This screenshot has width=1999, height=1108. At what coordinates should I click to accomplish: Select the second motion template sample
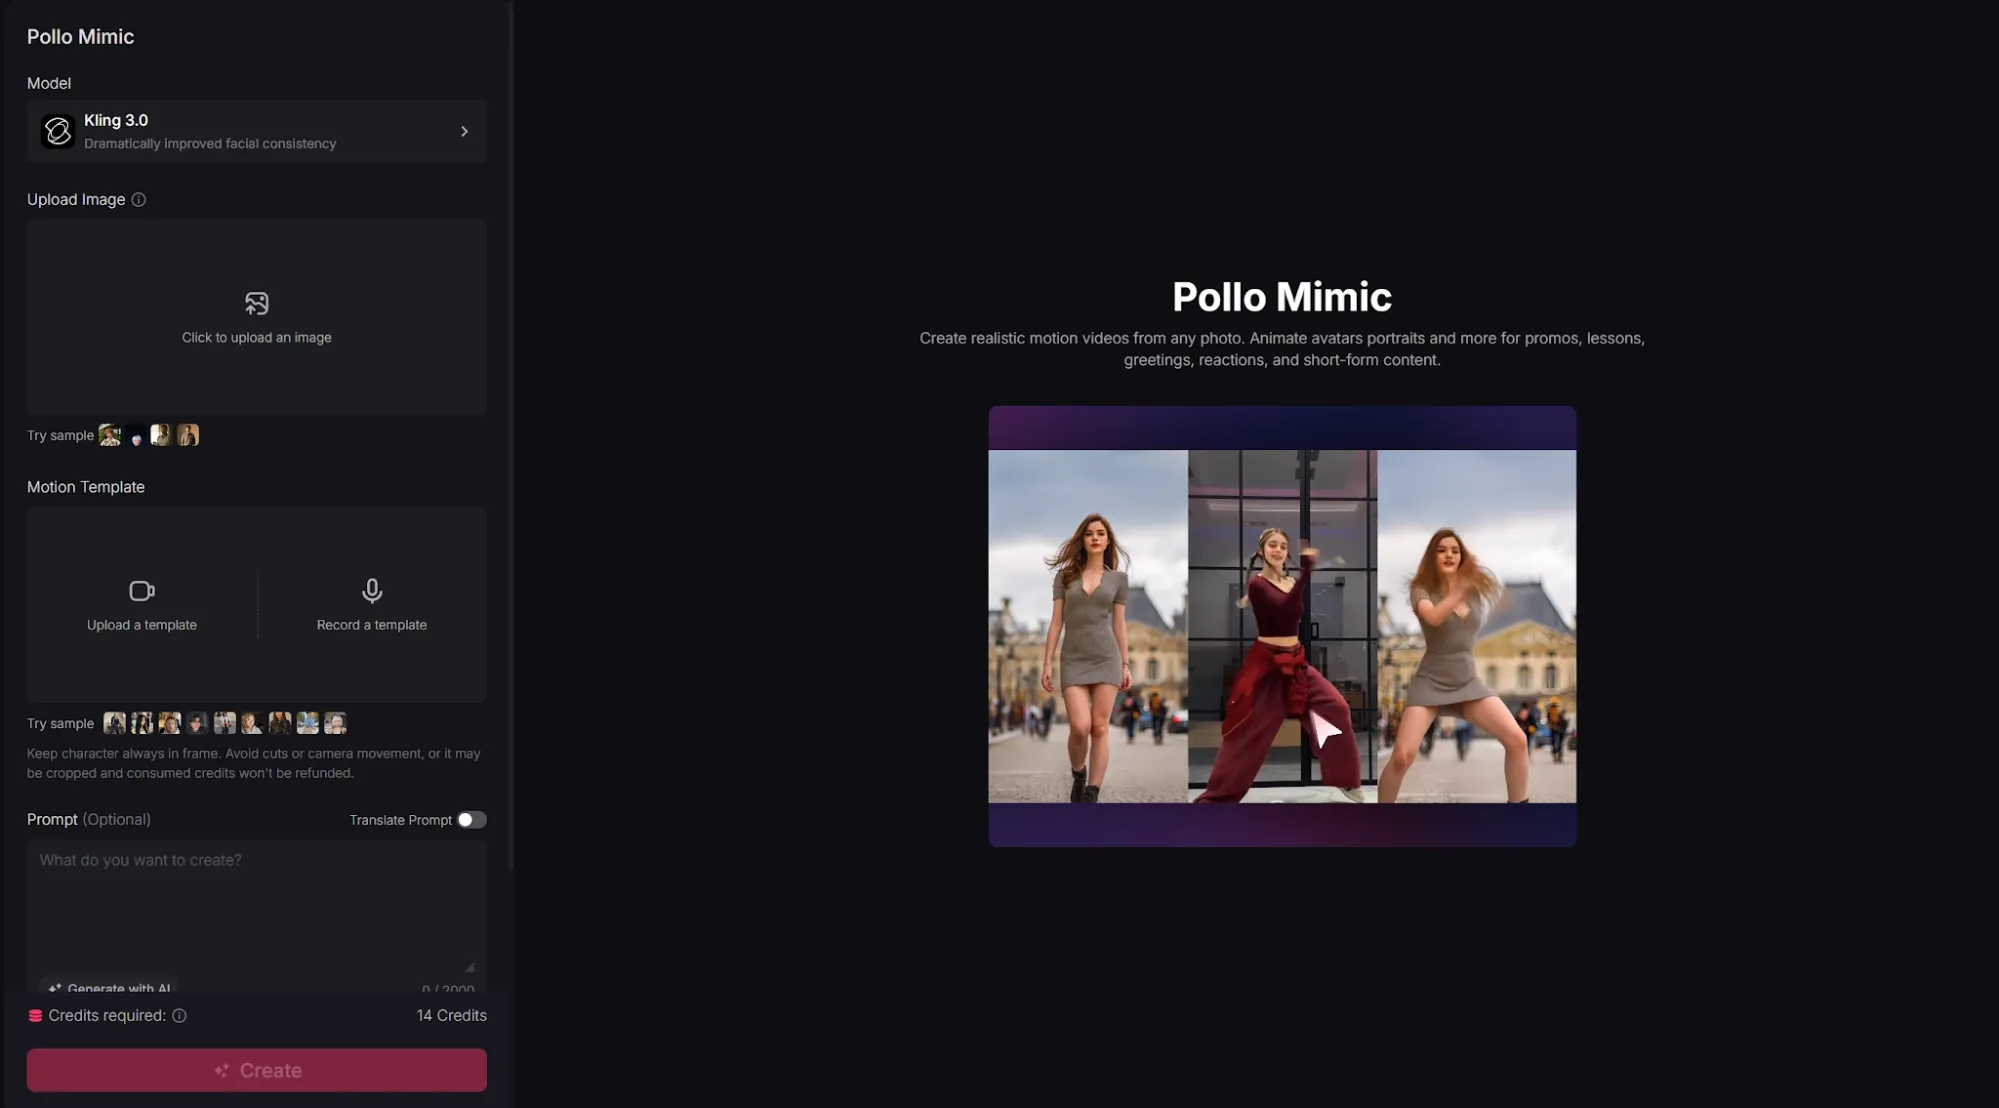(142, 723)
